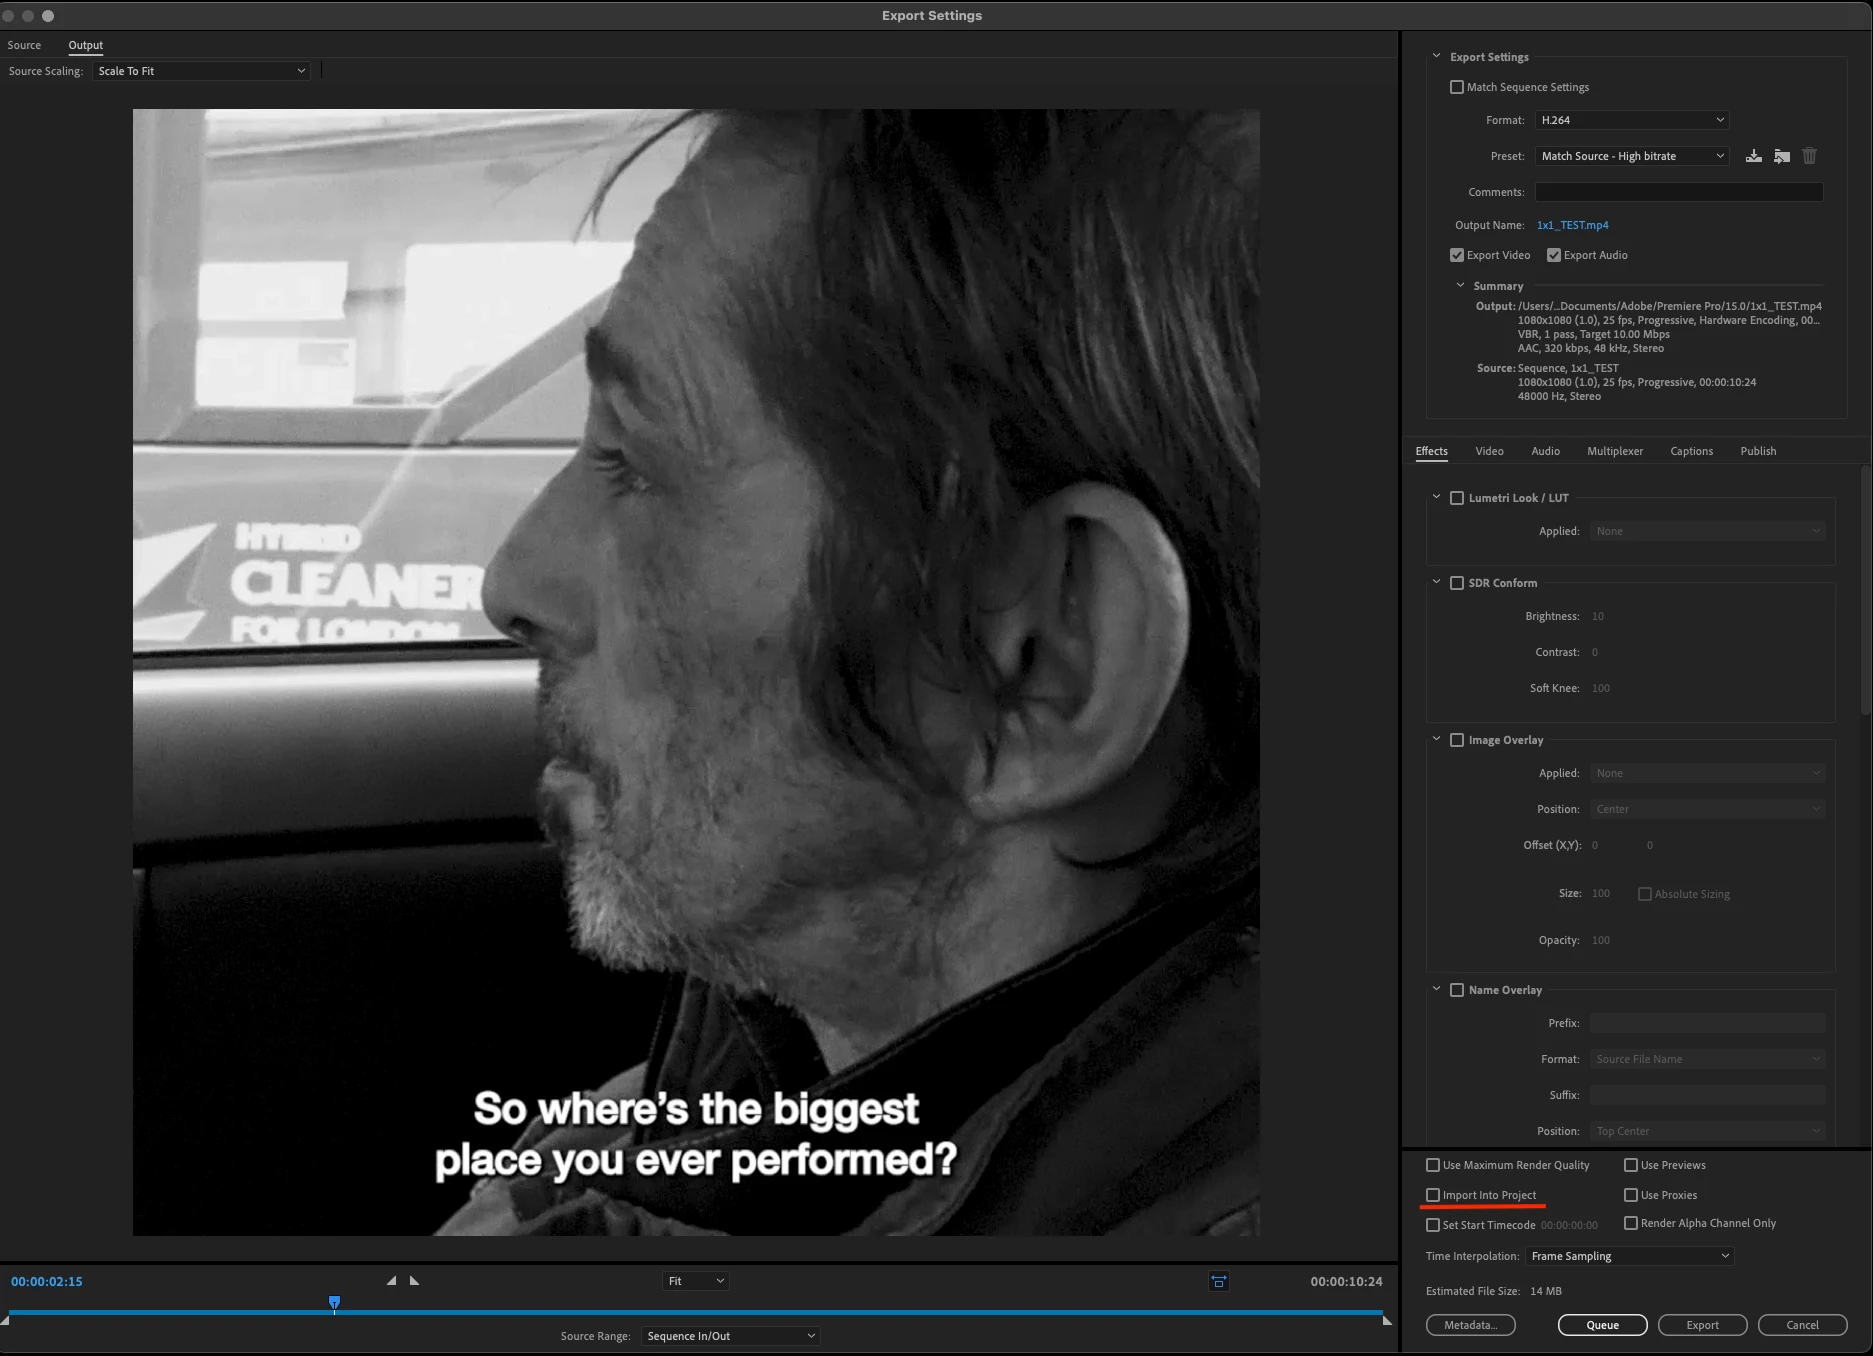Image resolution: width=1873 pixels, height=1356 pixels.
Task: Enable the Lumetri Look / LUT effect
Action: click(x=1457, y=498)
